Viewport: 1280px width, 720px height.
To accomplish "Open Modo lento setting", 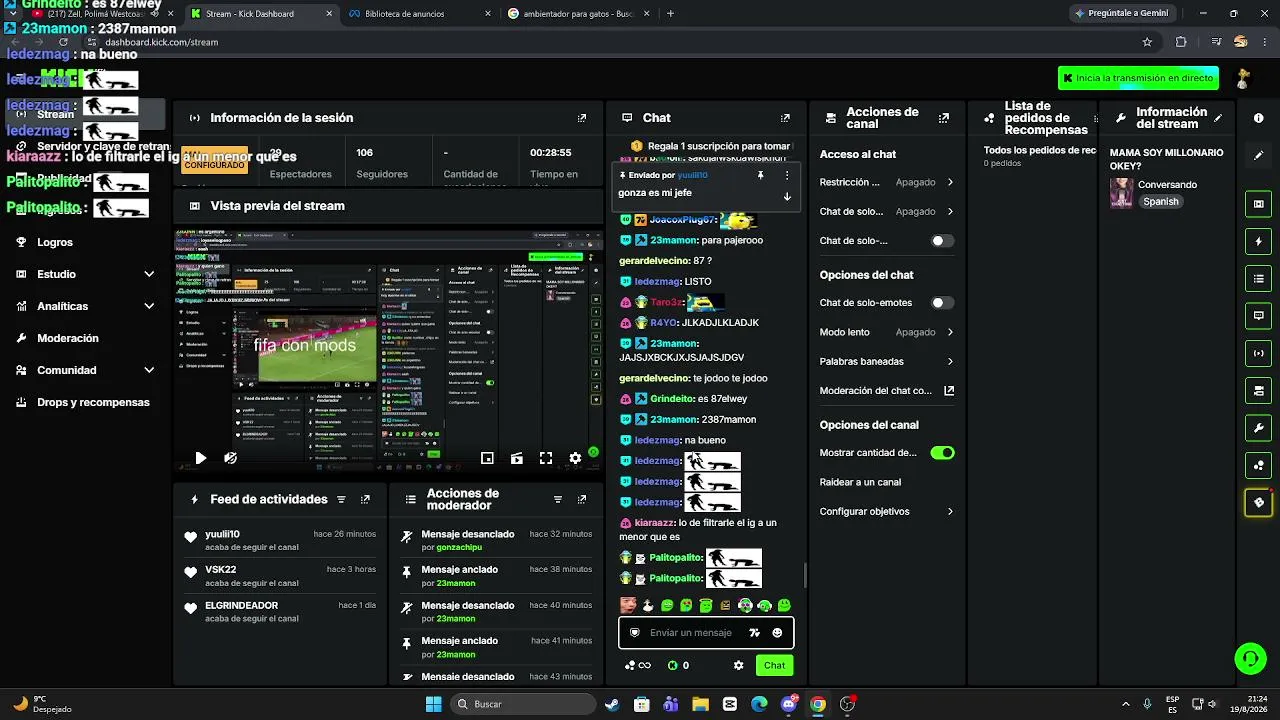I will click(887, 332).
